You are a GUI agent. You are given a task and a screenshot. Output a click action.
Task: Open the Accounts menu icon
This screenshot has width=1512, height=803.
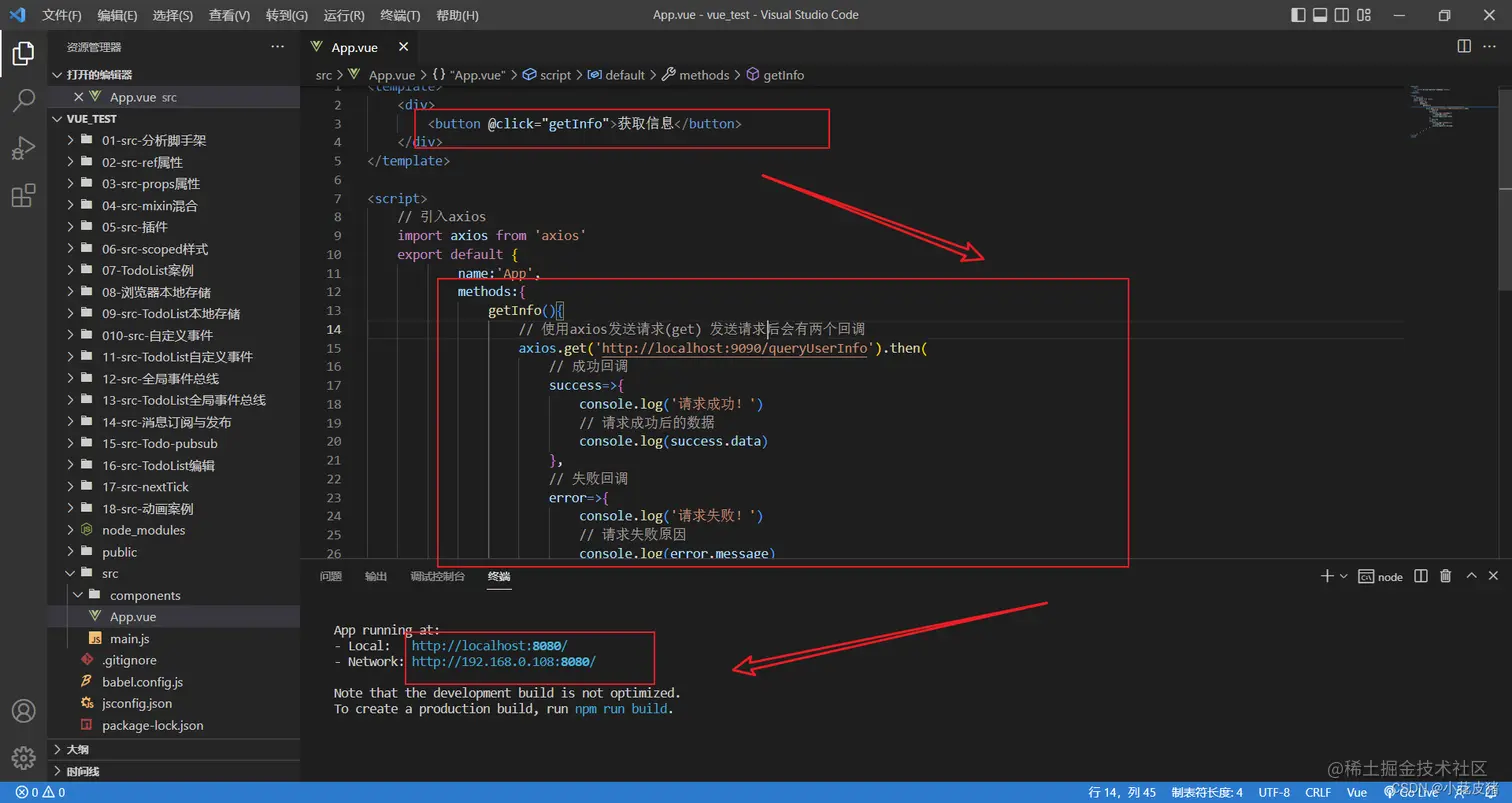[23, 711]
